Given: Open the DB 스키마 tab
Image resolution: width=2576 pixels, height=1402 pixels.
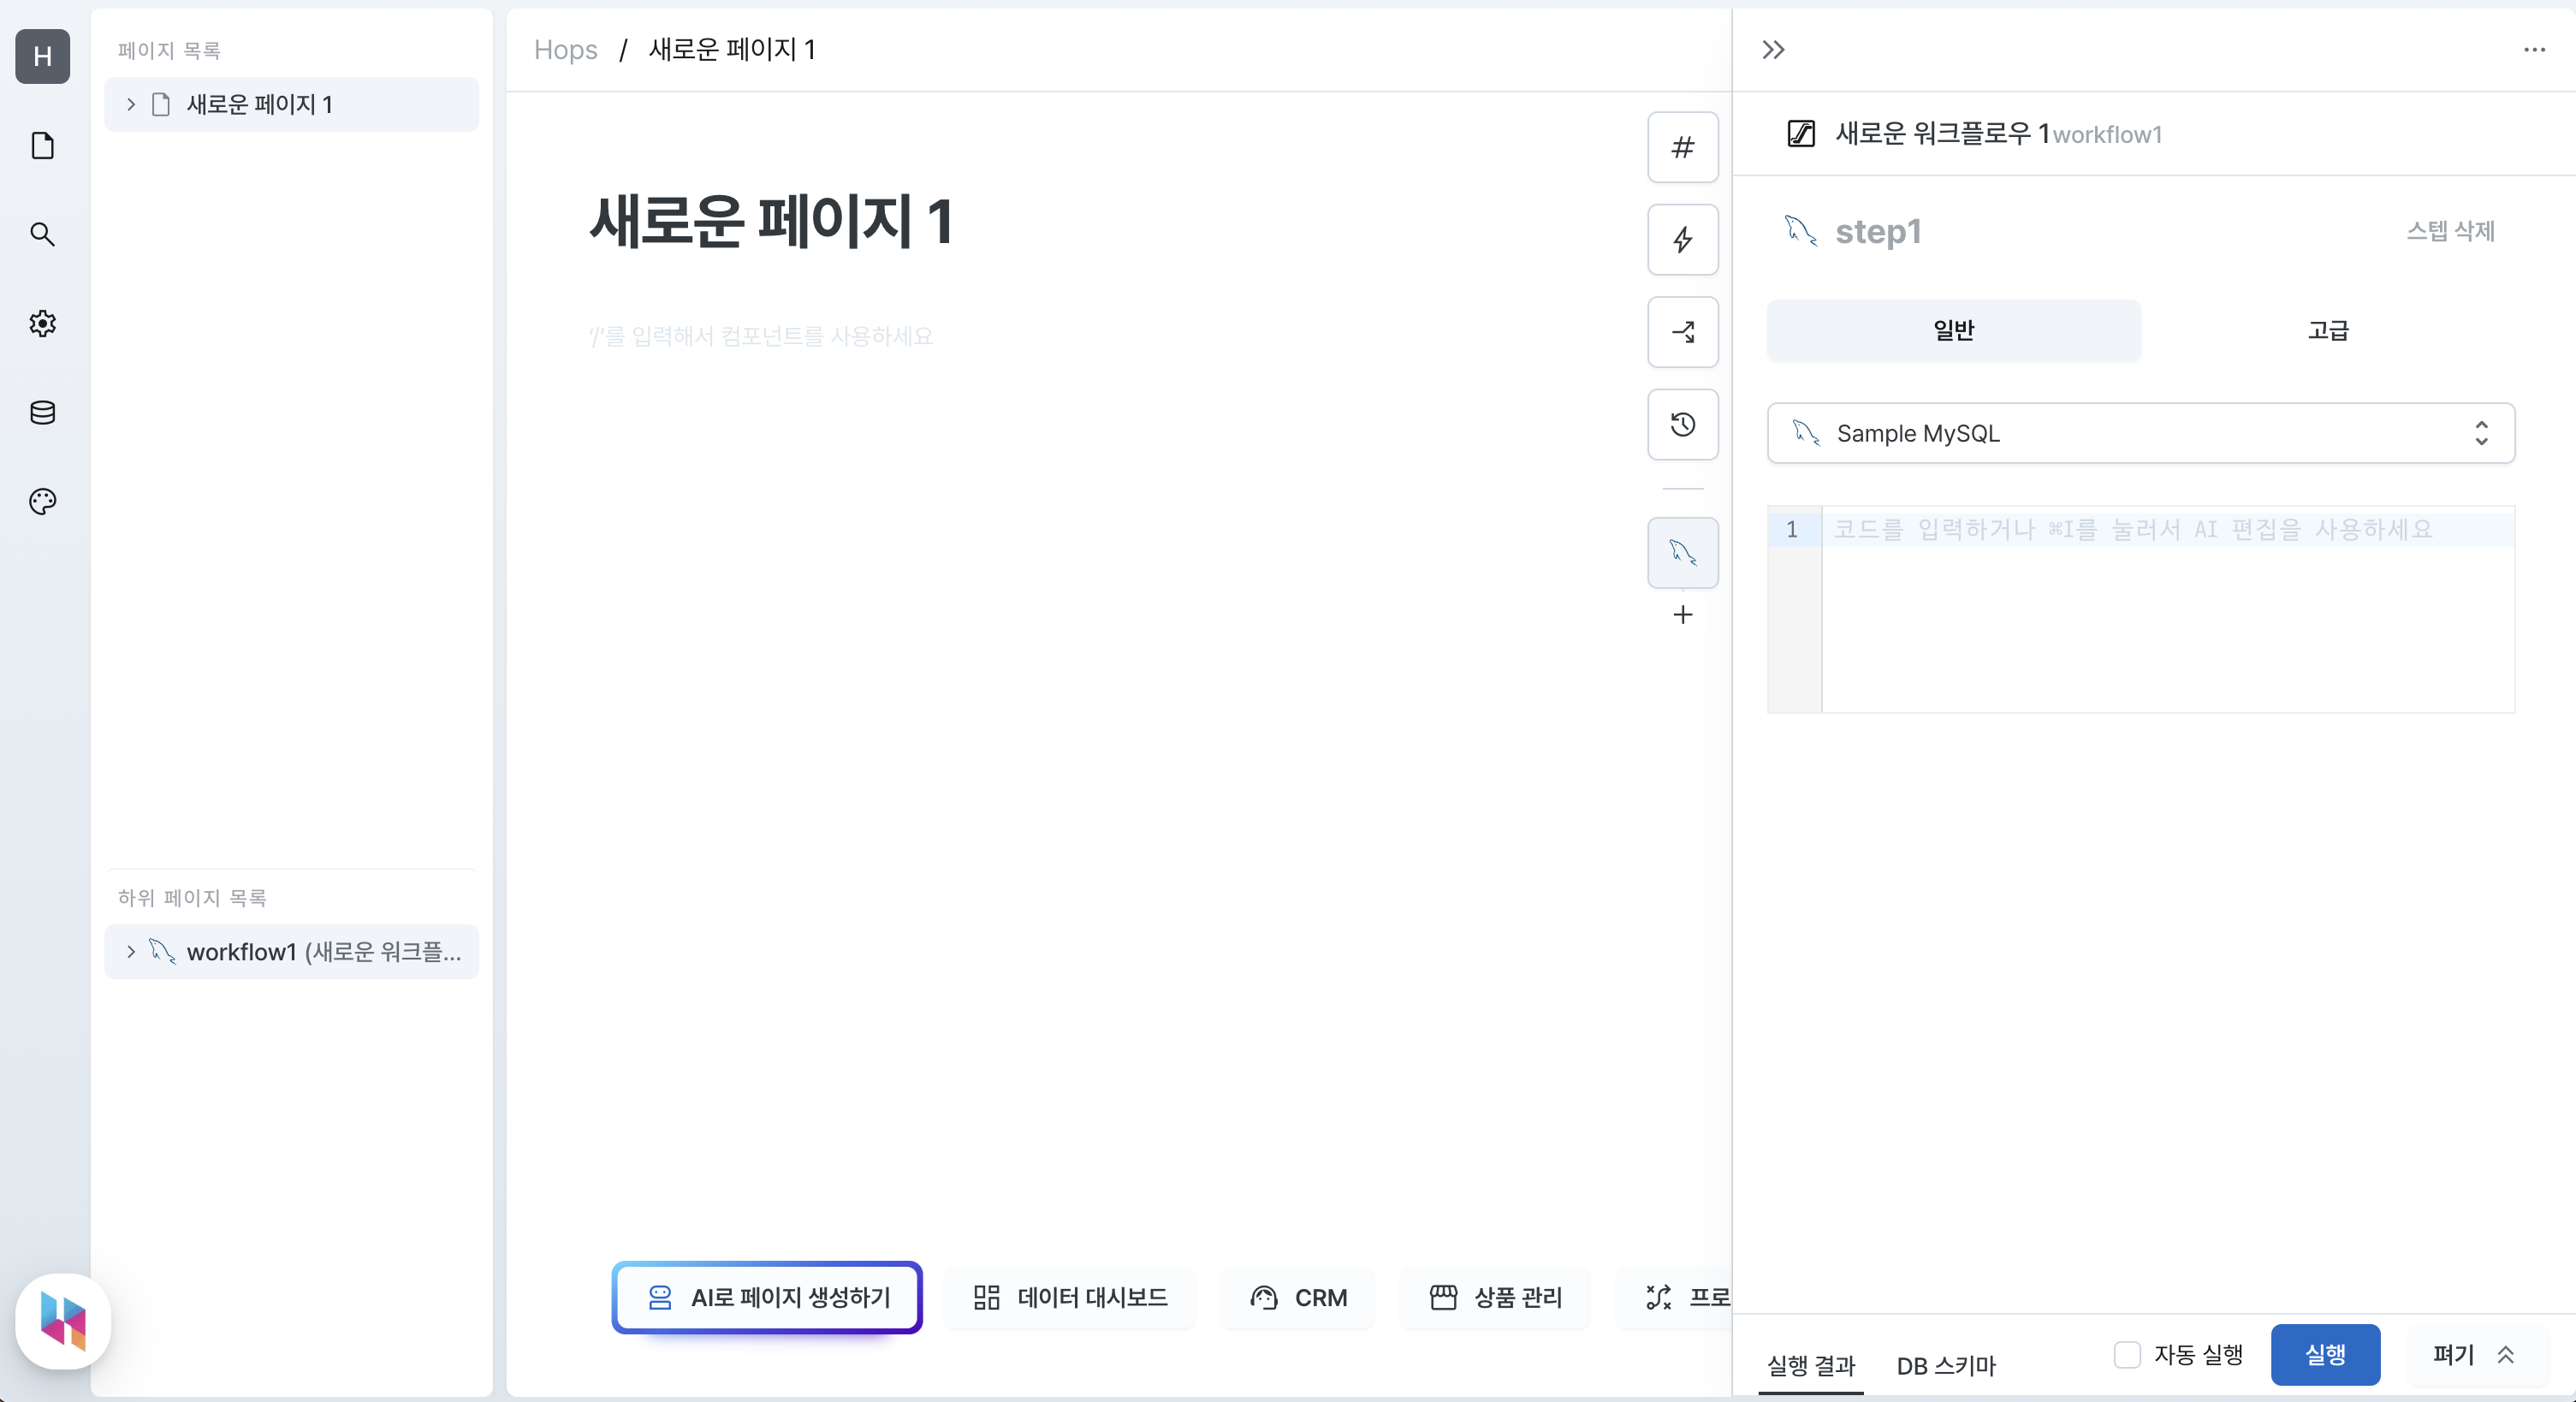Looking at the screenshot, I should 1946,1365.
